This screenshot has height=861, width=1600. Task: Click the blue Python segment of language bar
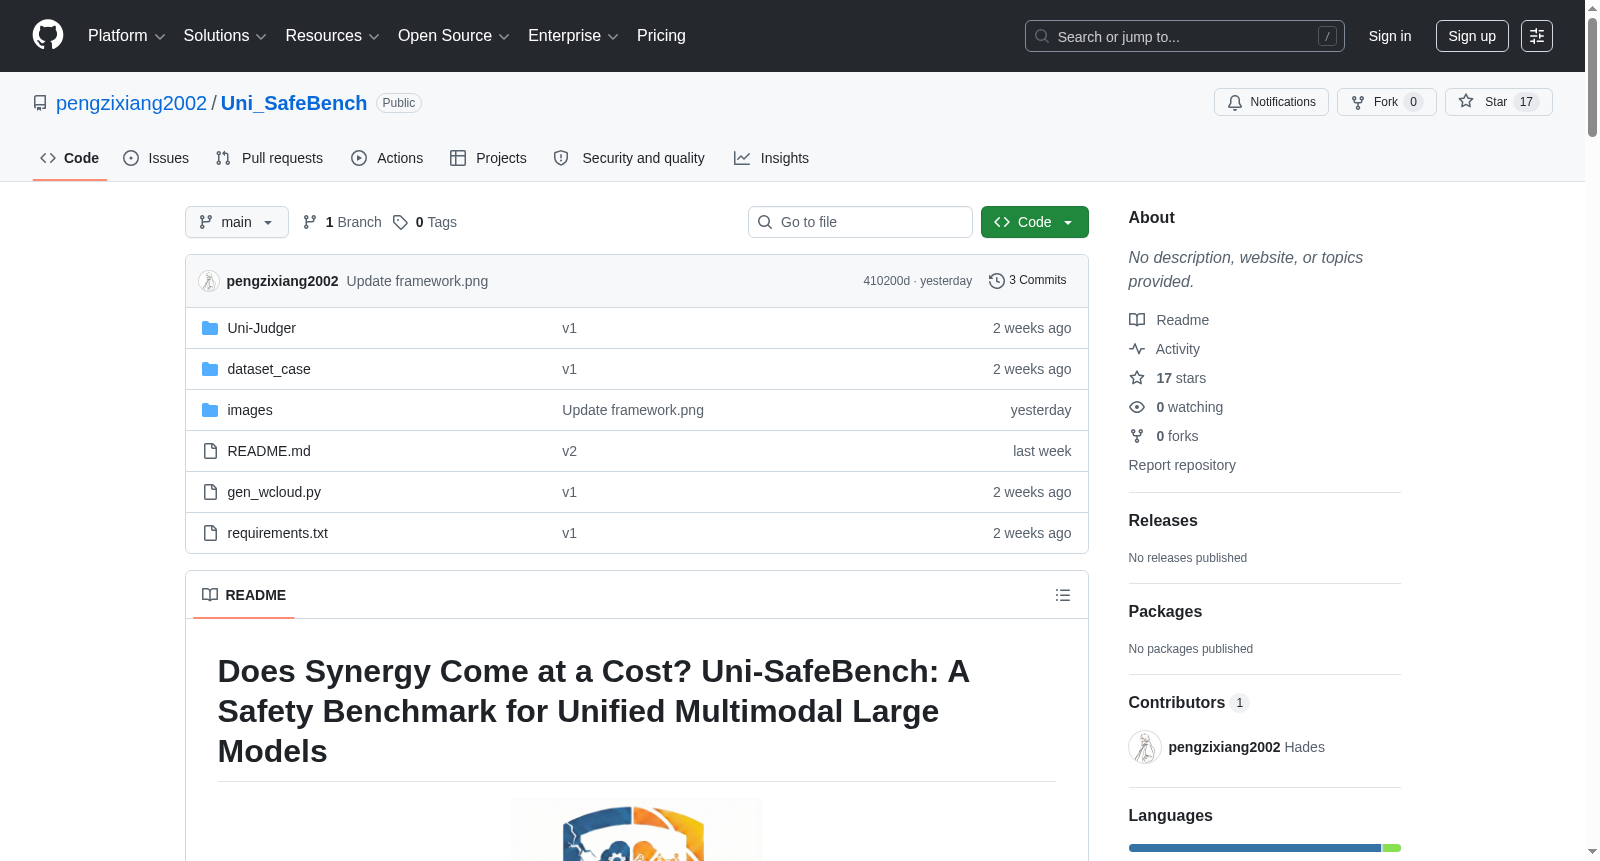[x=1255, y=848]
